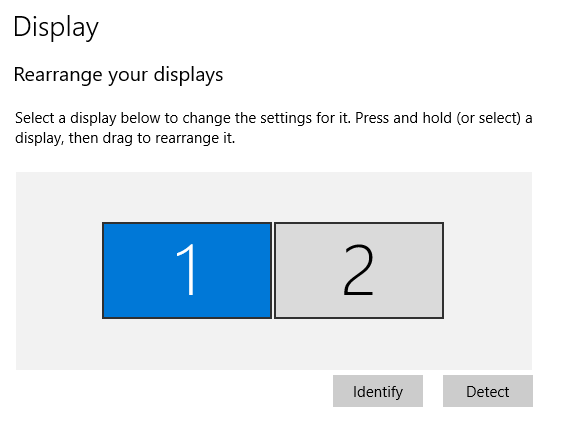Viewport: 561px width, 431px height.
Task: Select display 2 in the arrangement area
Action: (x=359, y=270)
